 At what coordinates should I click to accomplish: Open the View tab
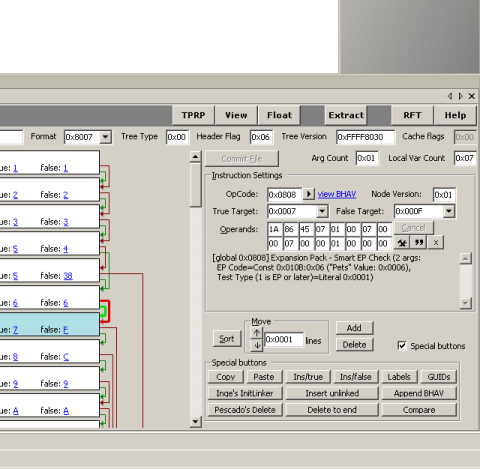[236, 115]
